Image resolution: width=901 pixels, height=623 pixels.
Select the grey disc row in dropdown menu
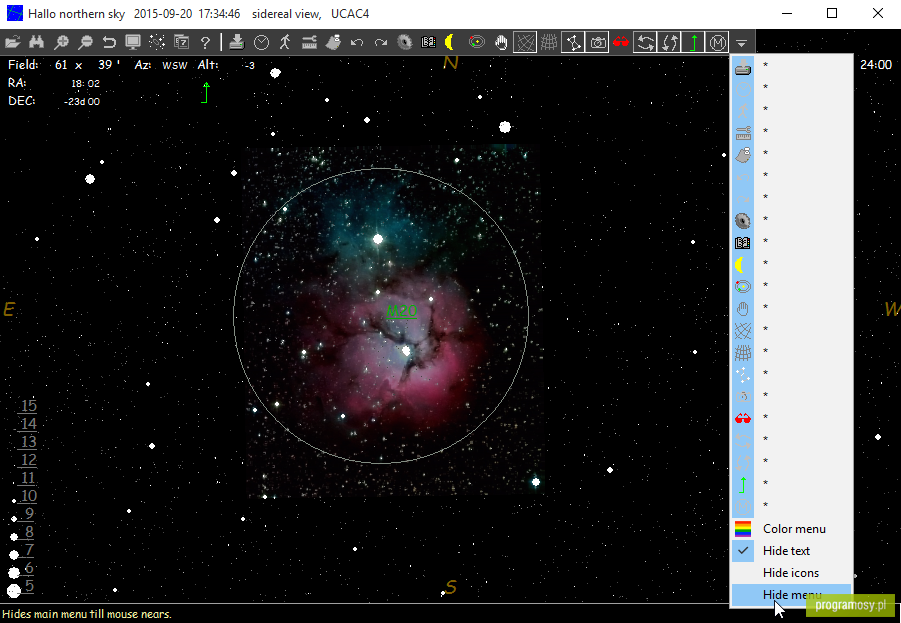pyautogui.click(x=792, y=221)
